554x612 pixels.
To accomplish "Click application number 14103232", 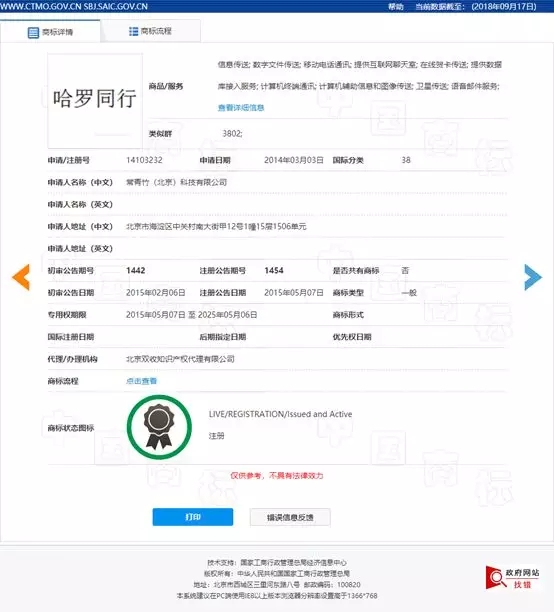I will 144,160.
